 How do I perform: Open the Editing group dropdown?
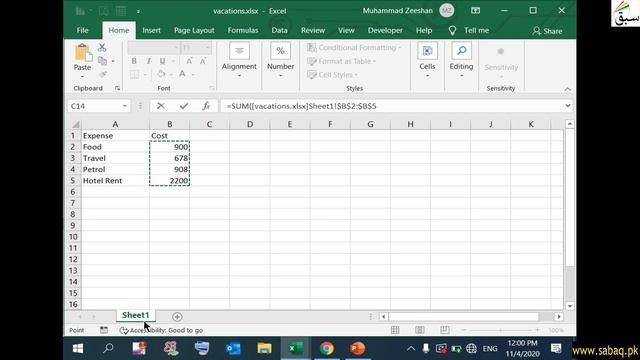(x=461, y=60)
